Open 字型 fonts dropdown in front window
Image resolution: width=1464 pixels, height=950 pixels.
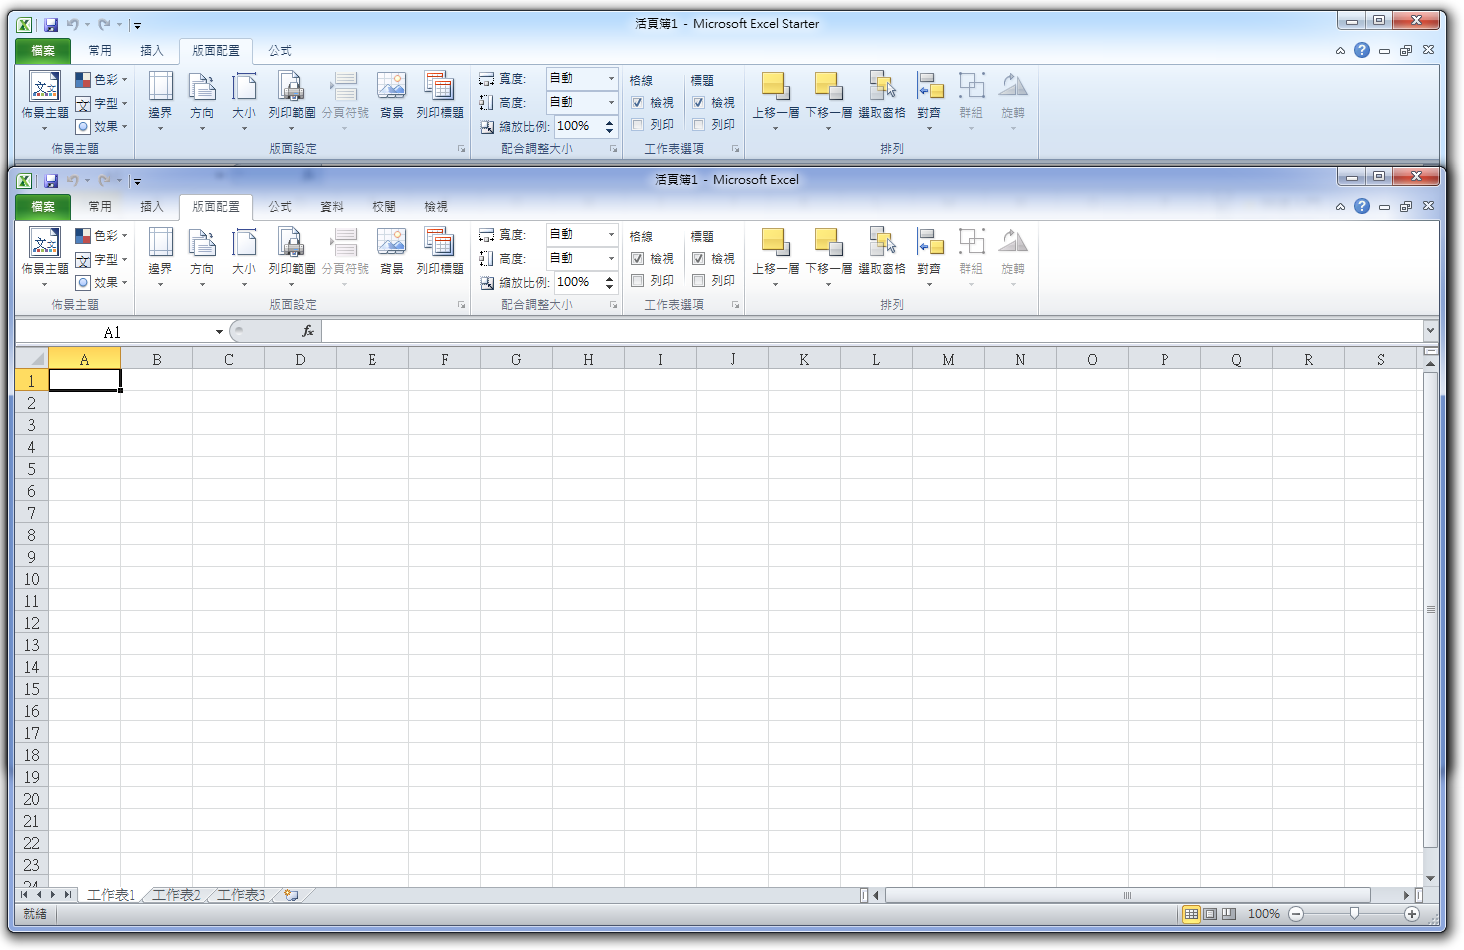pyautogui.click(x=101, y=259)
